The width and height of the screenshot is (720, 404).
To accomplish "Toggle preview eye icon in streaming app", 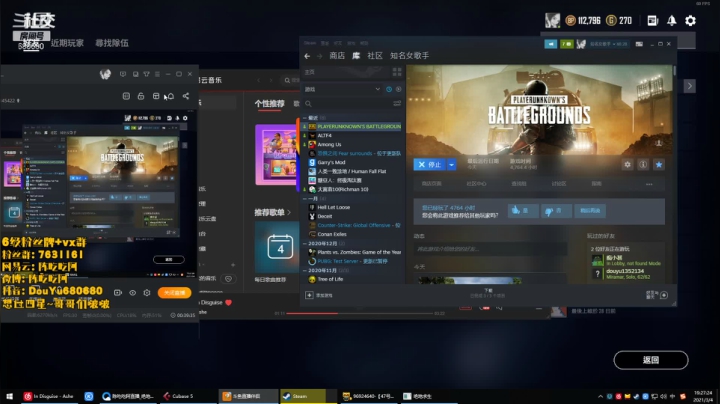I will pos(132,292).
